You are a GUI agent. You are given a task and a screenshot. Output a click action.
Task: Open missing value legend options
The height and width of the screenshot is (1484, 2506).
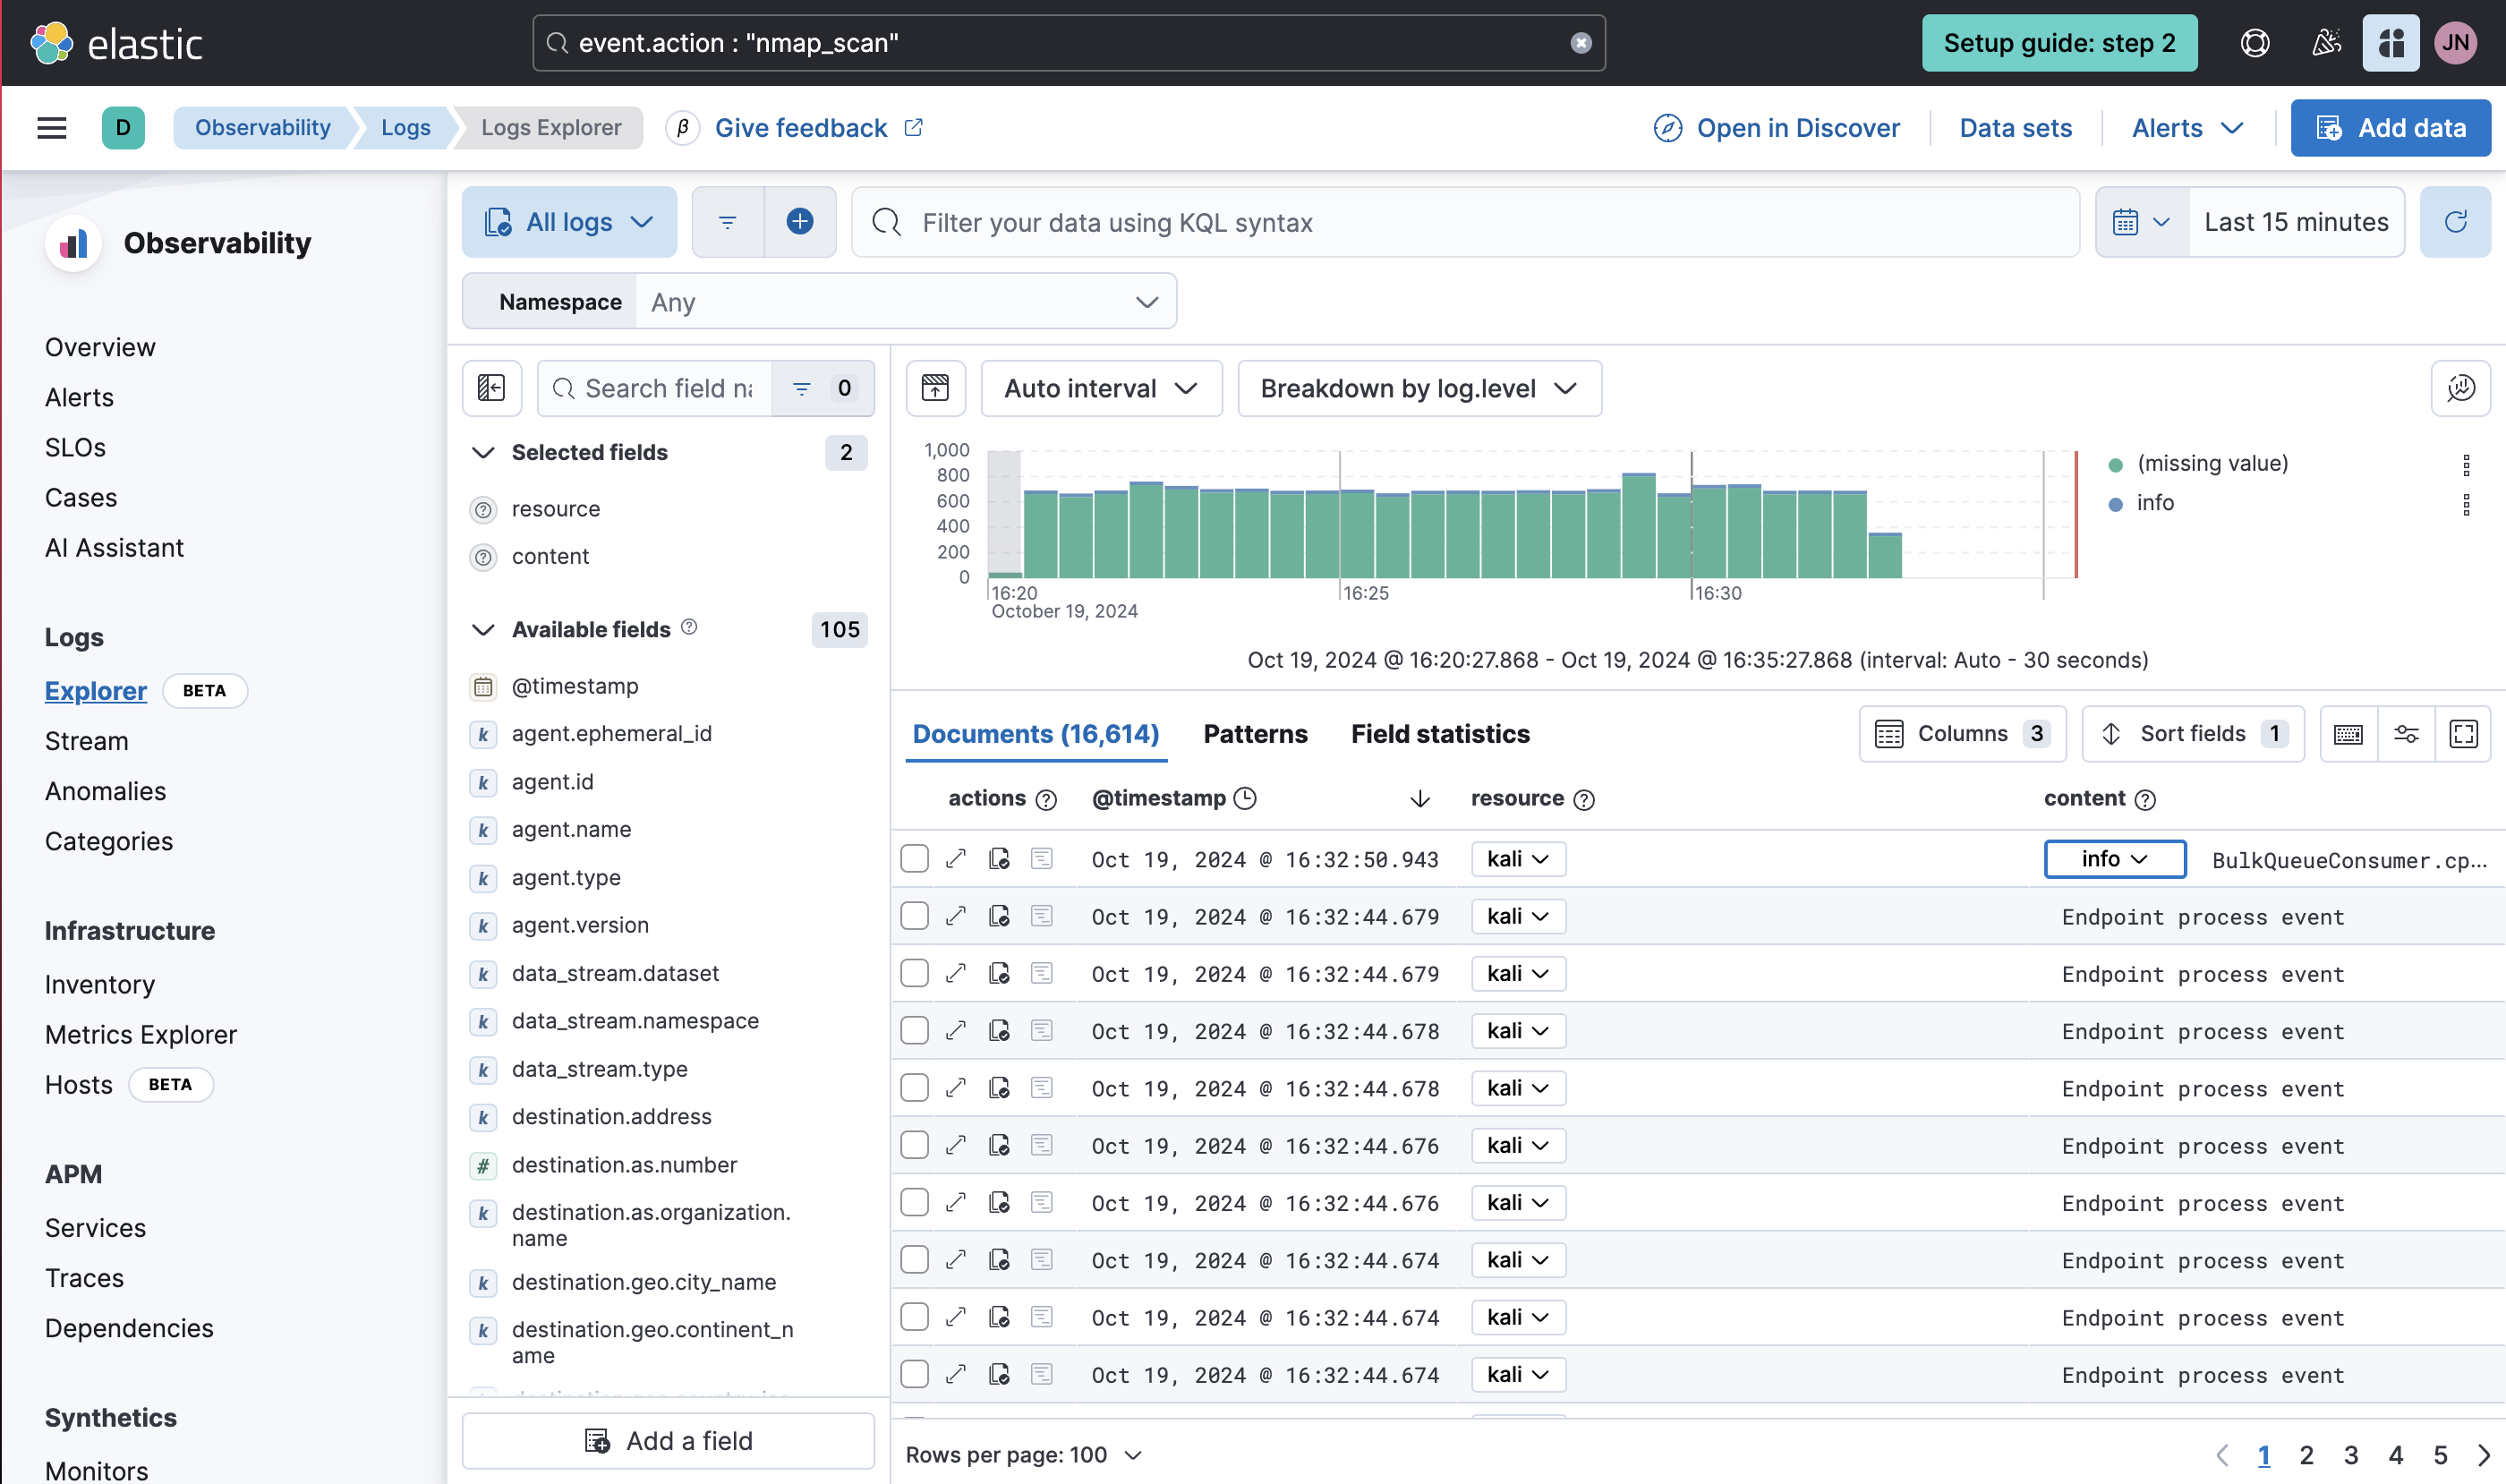[x=2465, y=464]
